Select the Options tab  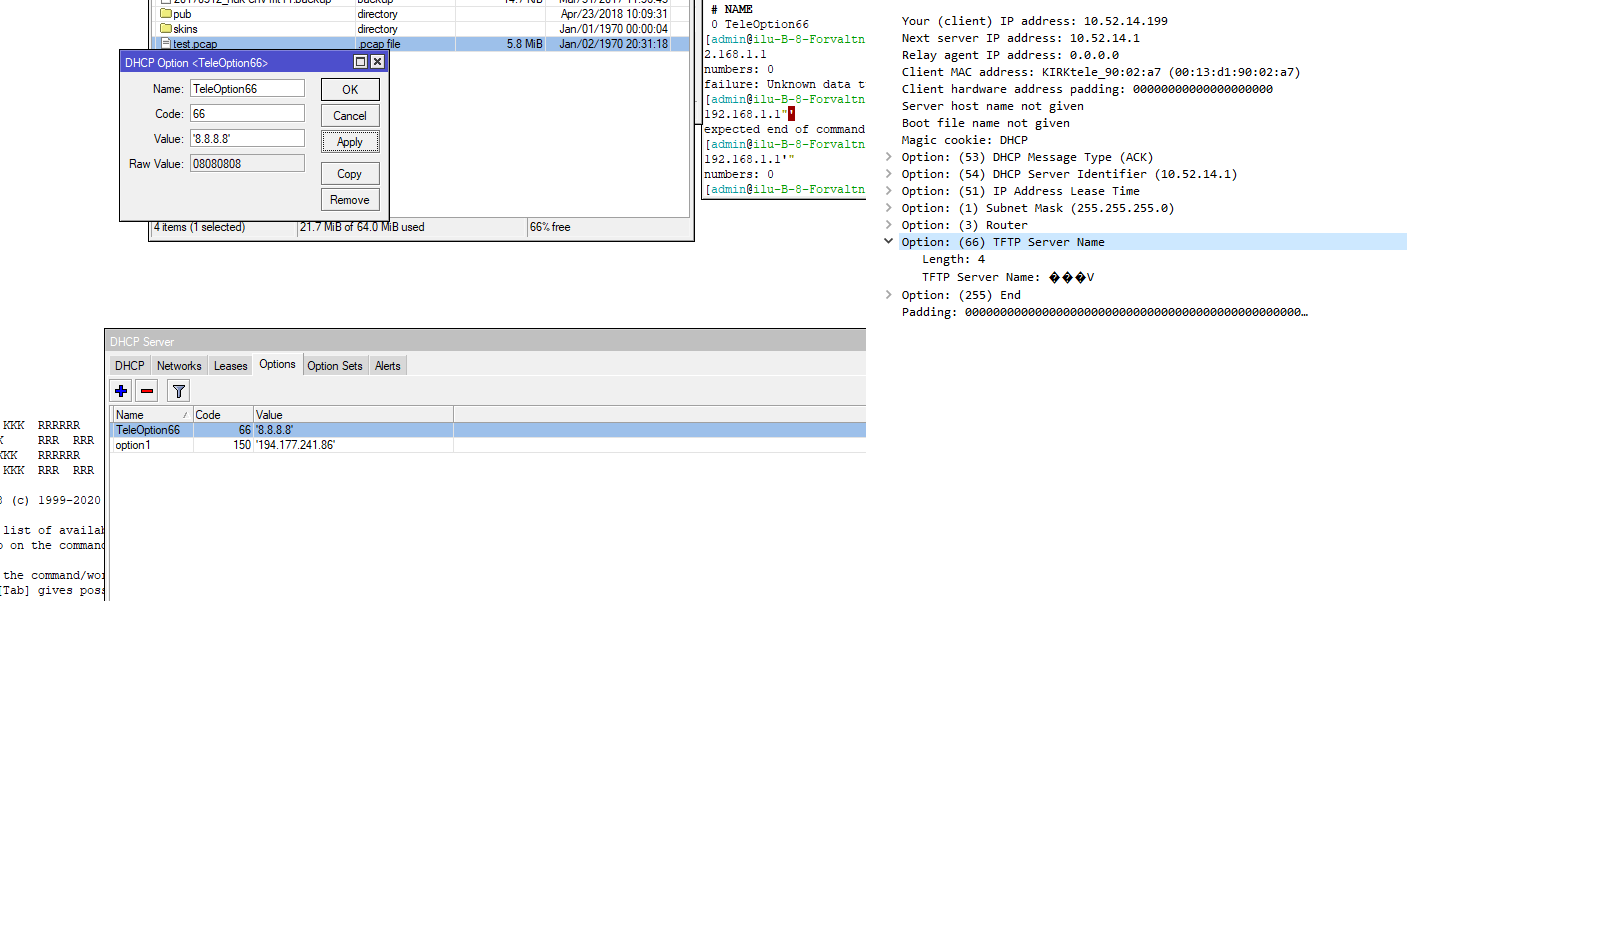click(x=277, y=364)
